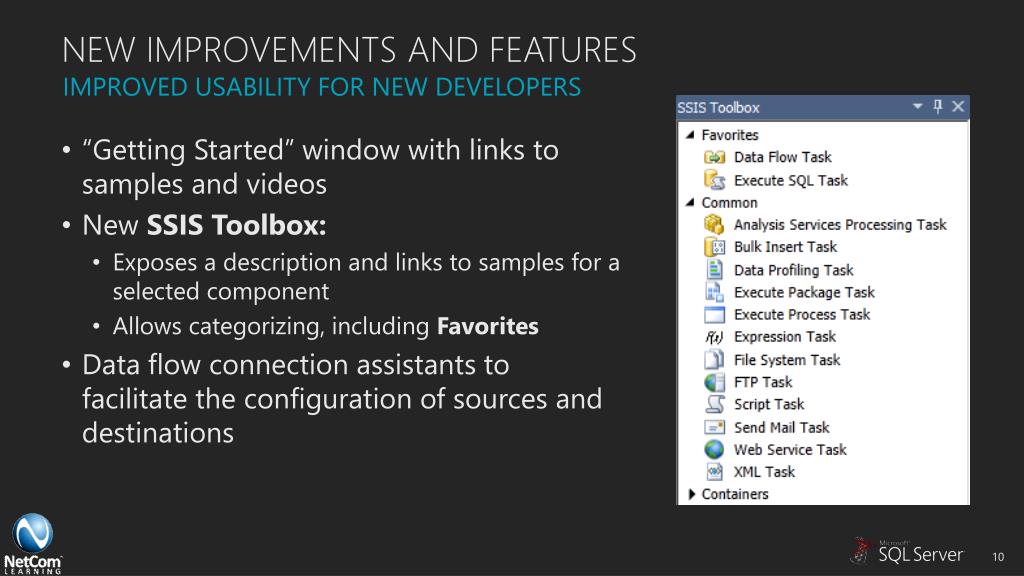Click the Execute Process Task icon
1024x576 pixels.
pyautogui.click(x=714, y=315)
